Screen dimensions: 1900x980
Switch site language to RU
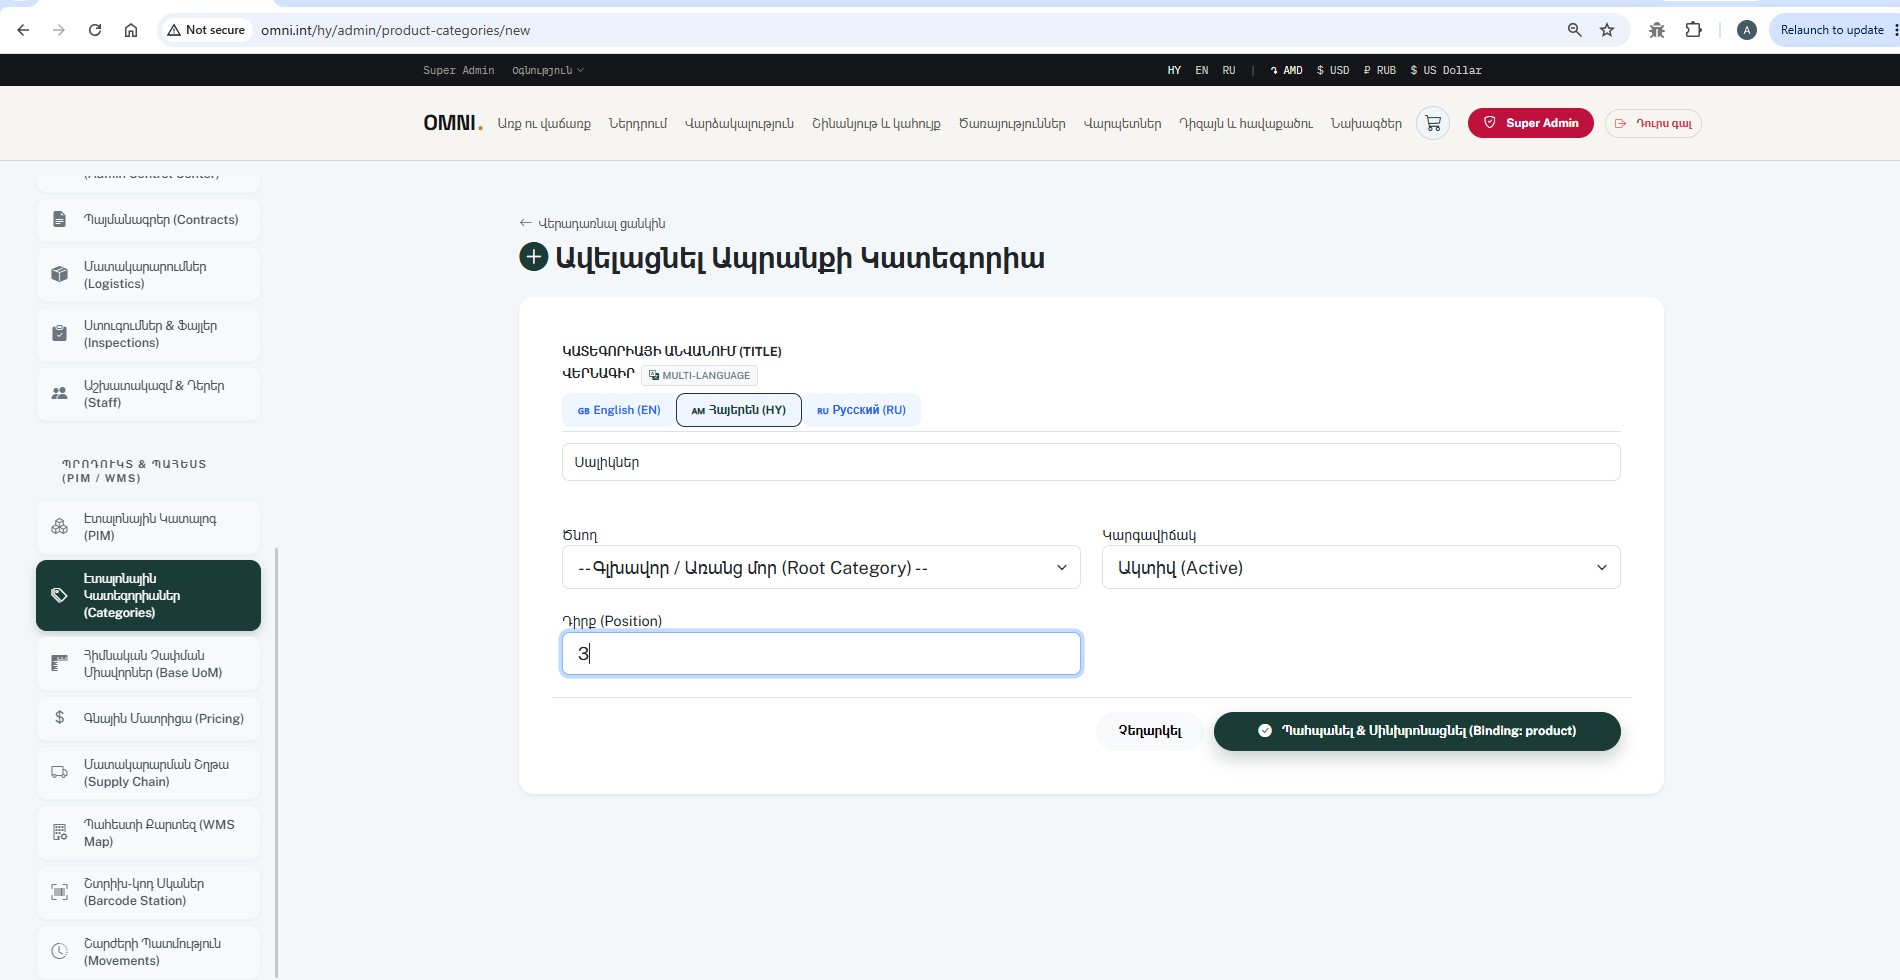pyautogui.click(x=1229, y=70)
